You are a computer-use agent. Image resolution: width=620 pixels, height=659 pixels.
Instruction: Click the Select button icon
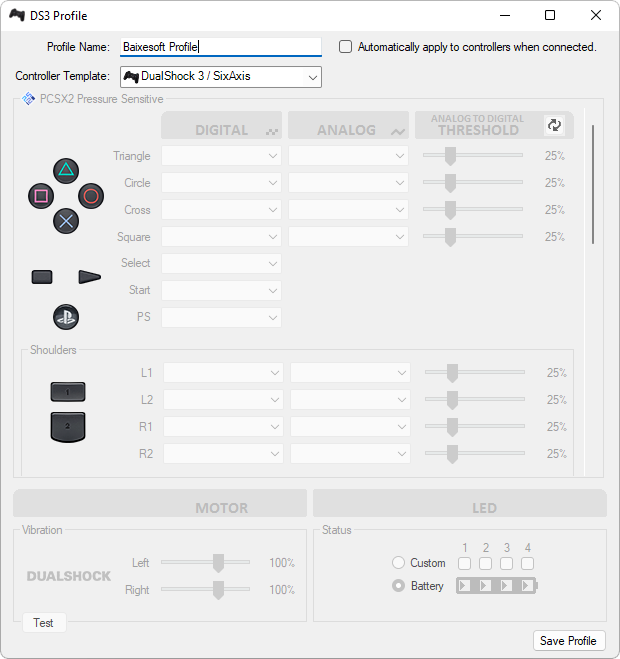pyautogui.click(x=42, y=277)
